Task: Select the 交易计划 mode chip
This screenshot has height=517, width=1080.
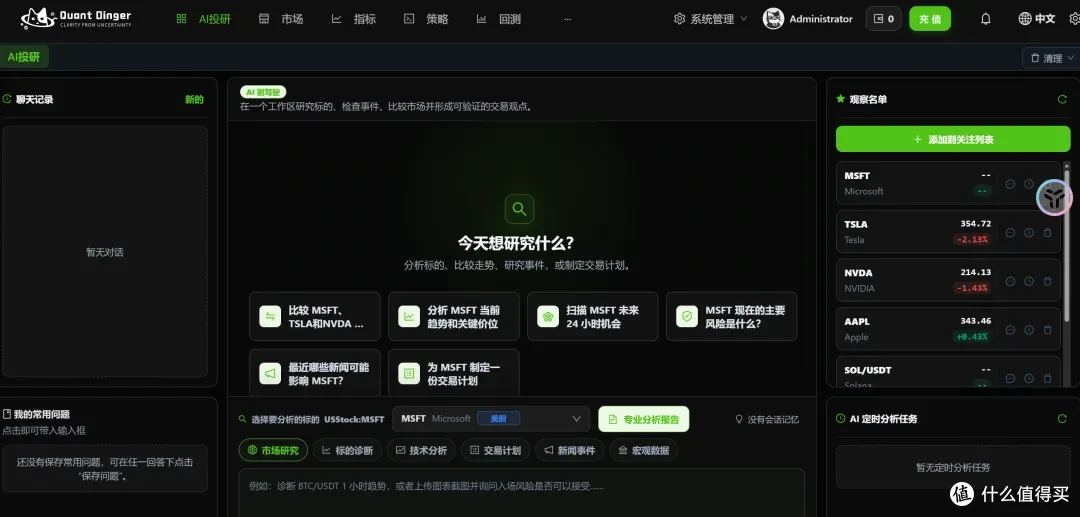Action: (x=495, y=450)
